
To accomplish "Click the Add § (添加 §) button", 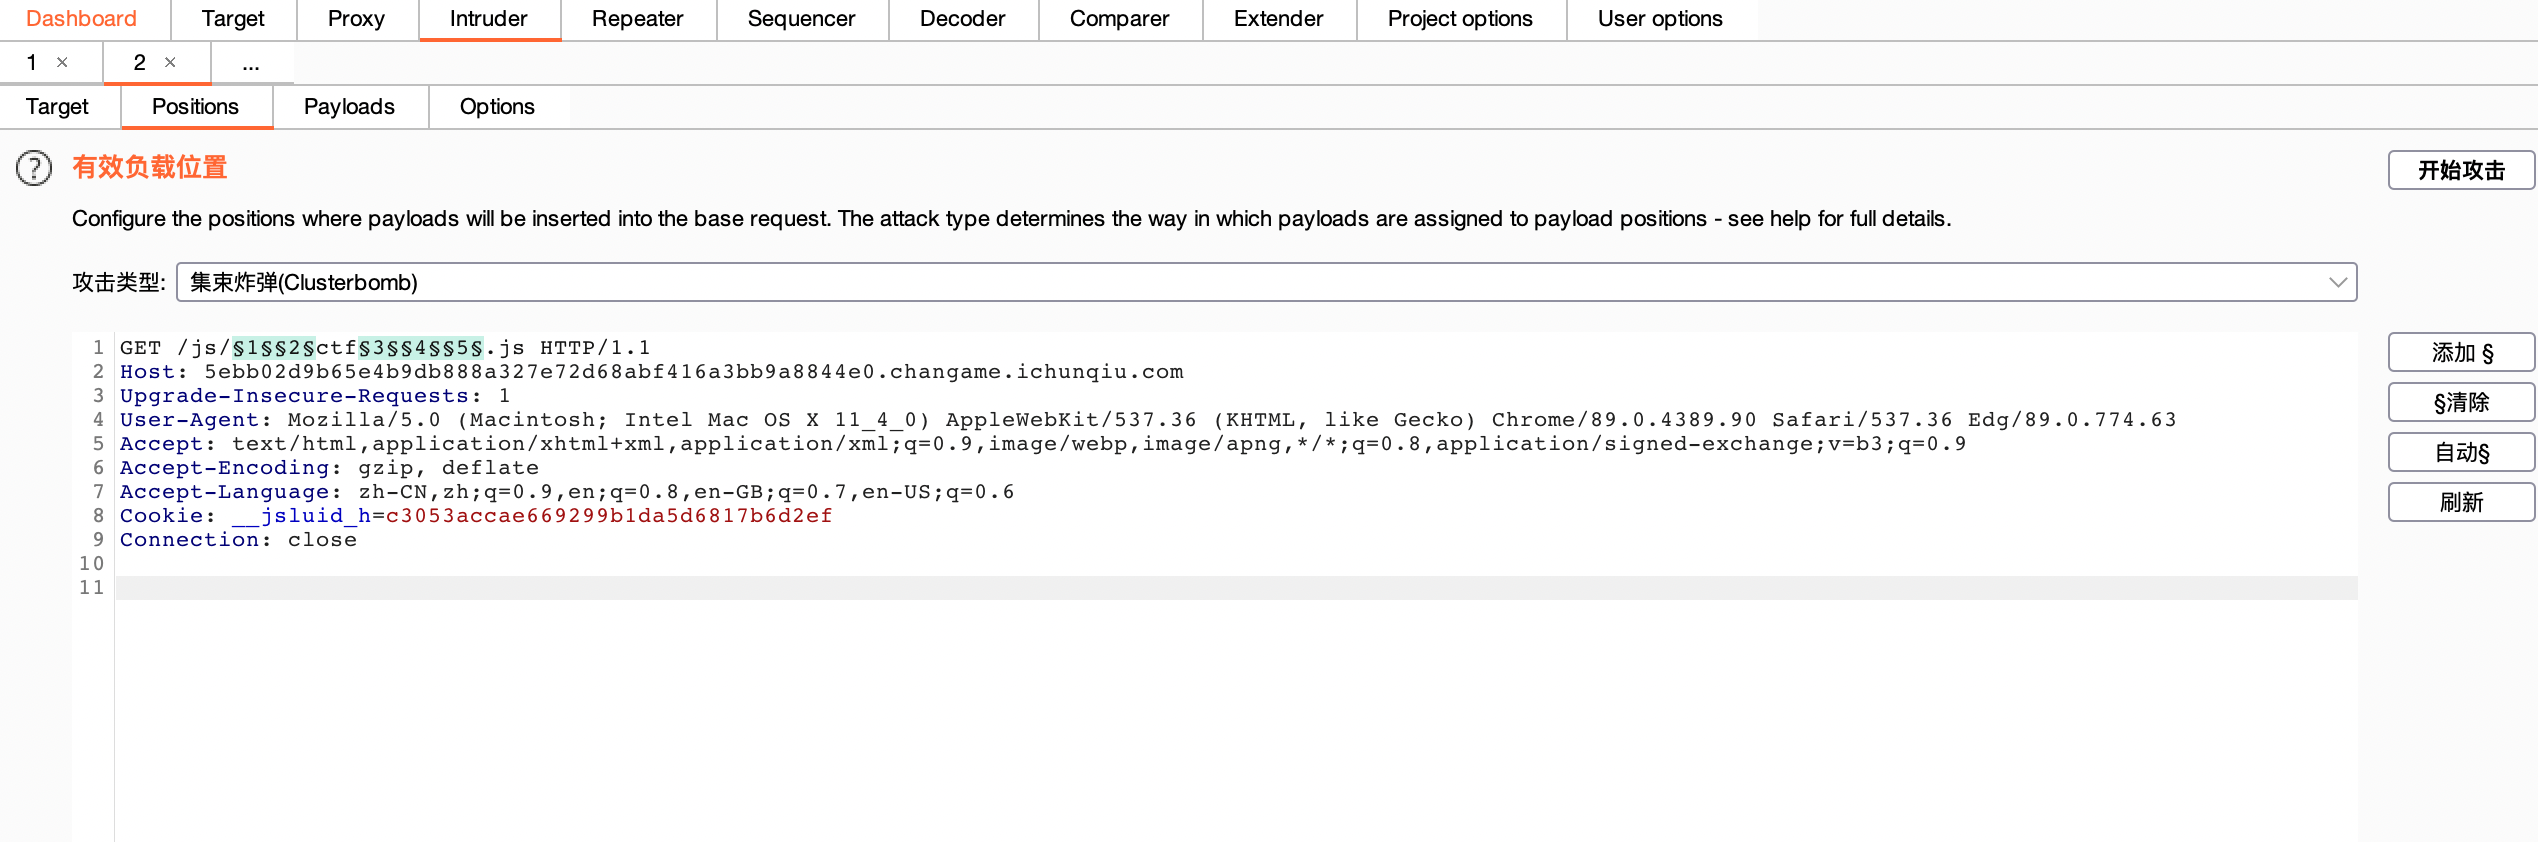I will 2460,353.
